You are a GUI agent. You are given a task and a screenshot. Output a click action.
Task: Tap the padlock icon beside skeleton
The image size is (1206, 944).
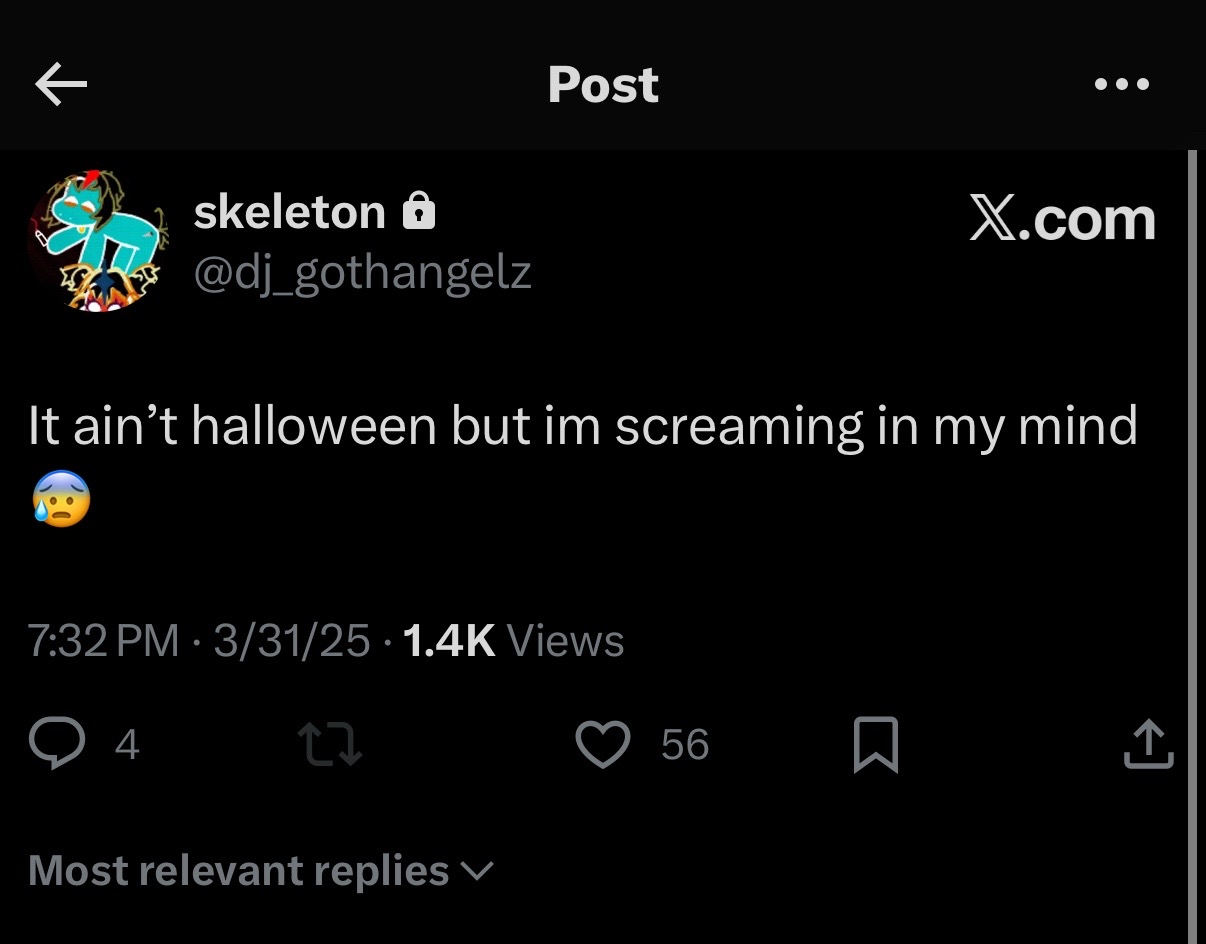click(418, 212)
